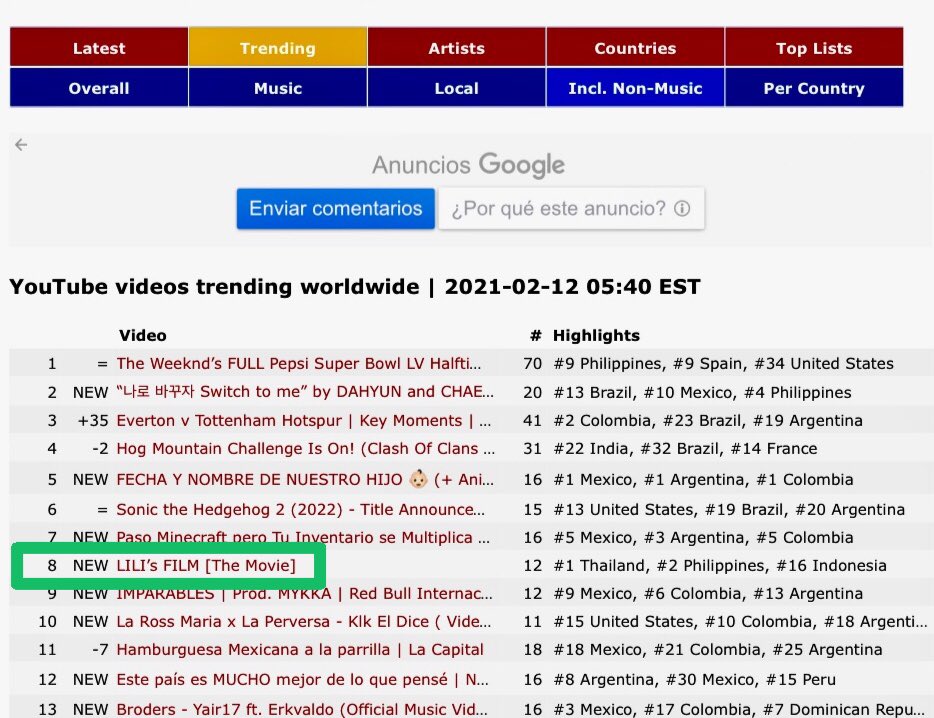The height and width of the screenshot is (718, 934).
Task: Click highlights '#9 Mexico, #6 Colombia, #13 Argentina'
Action: coord(708,593)
